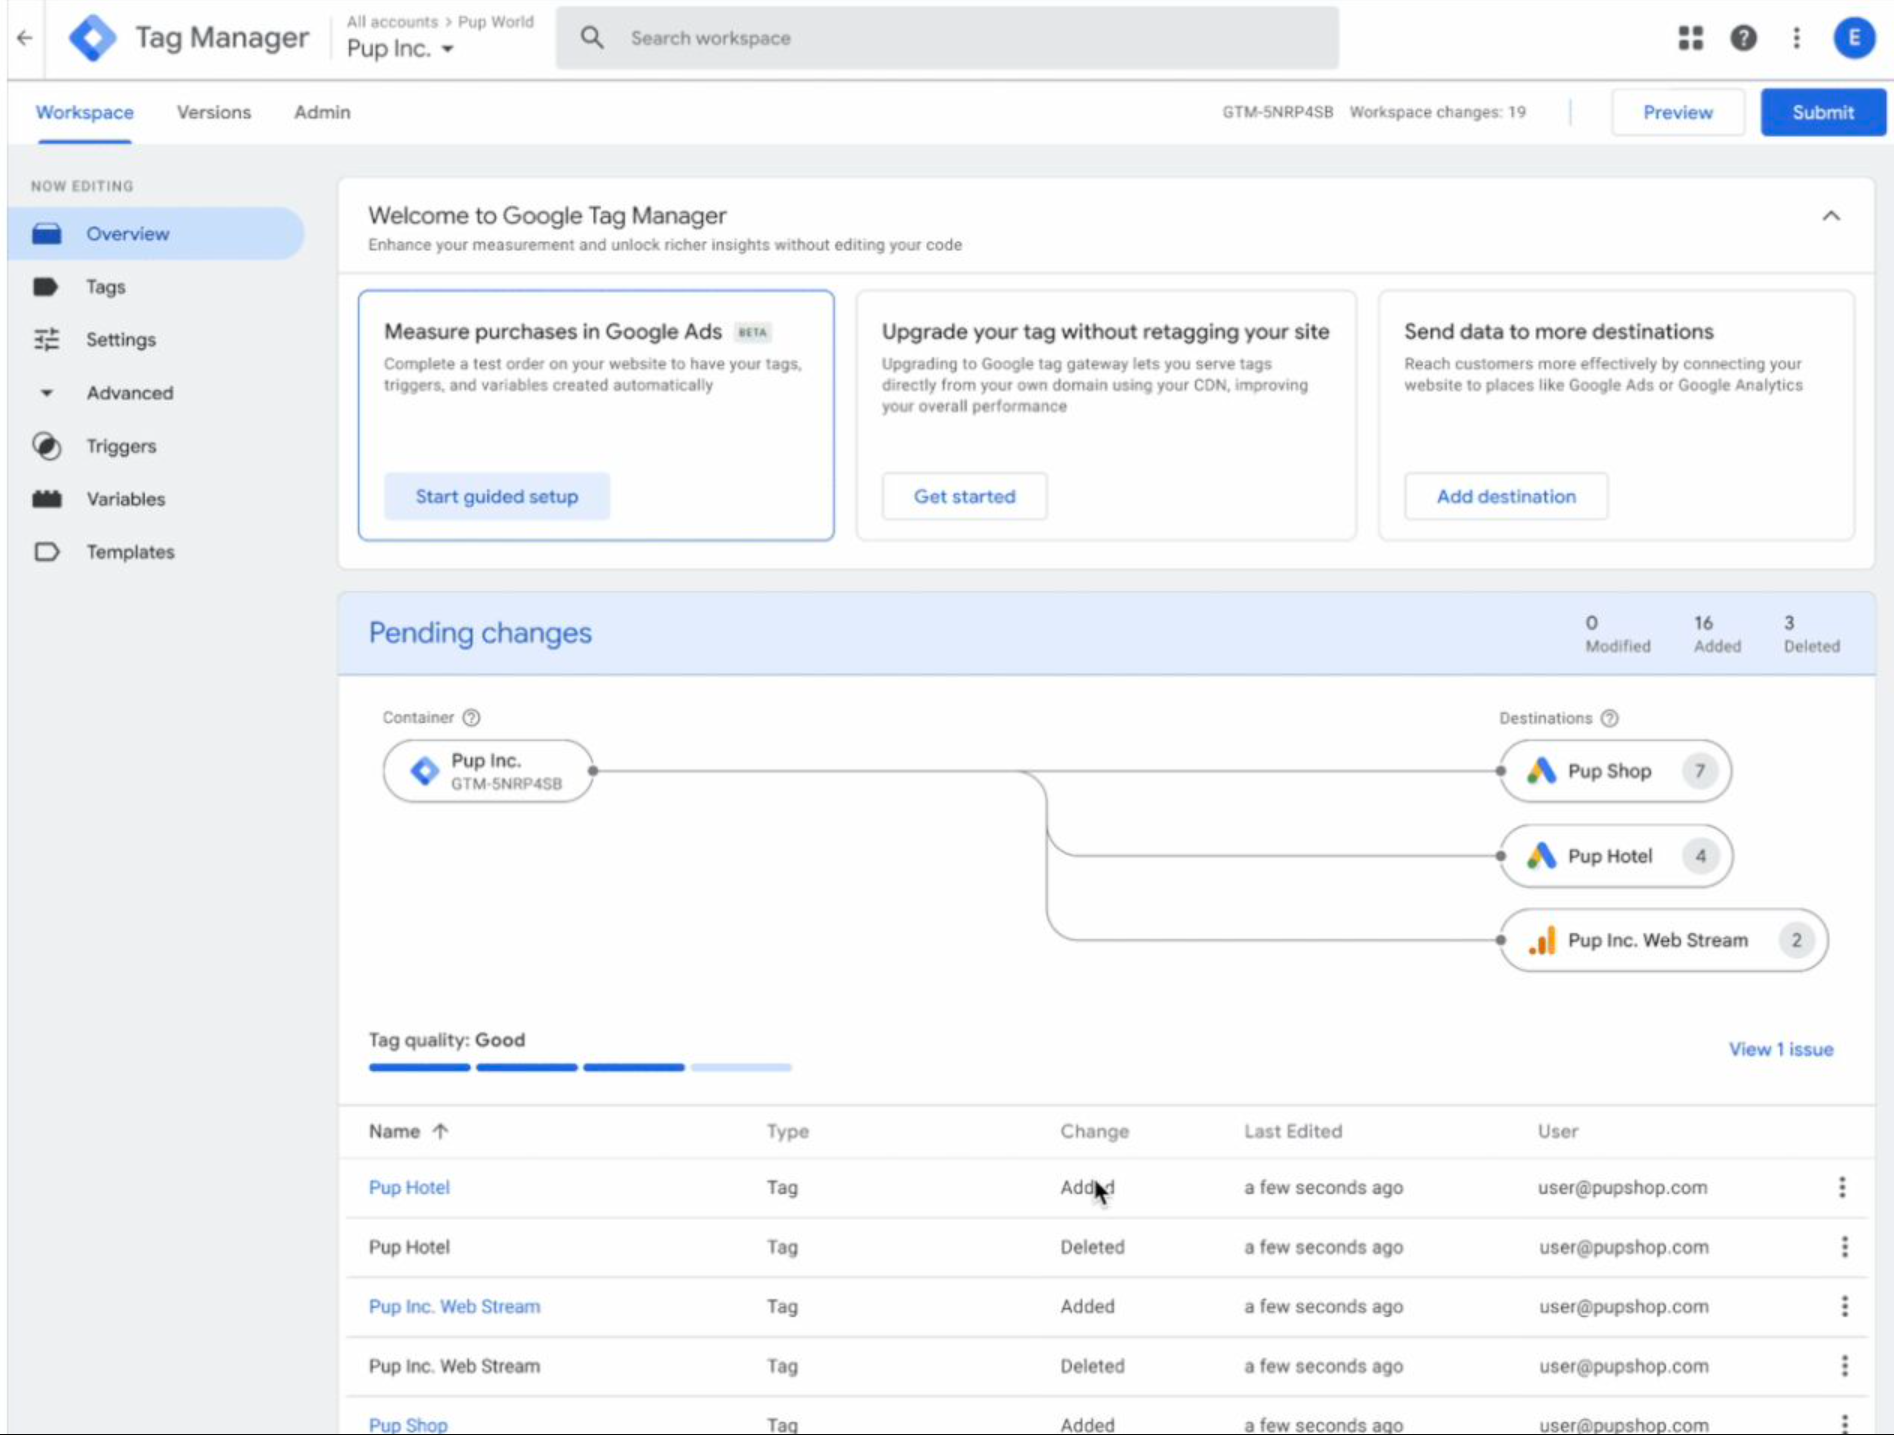Open the added Pup Hotel tag link
1894x1435 pixels.
click(409, 1188)
